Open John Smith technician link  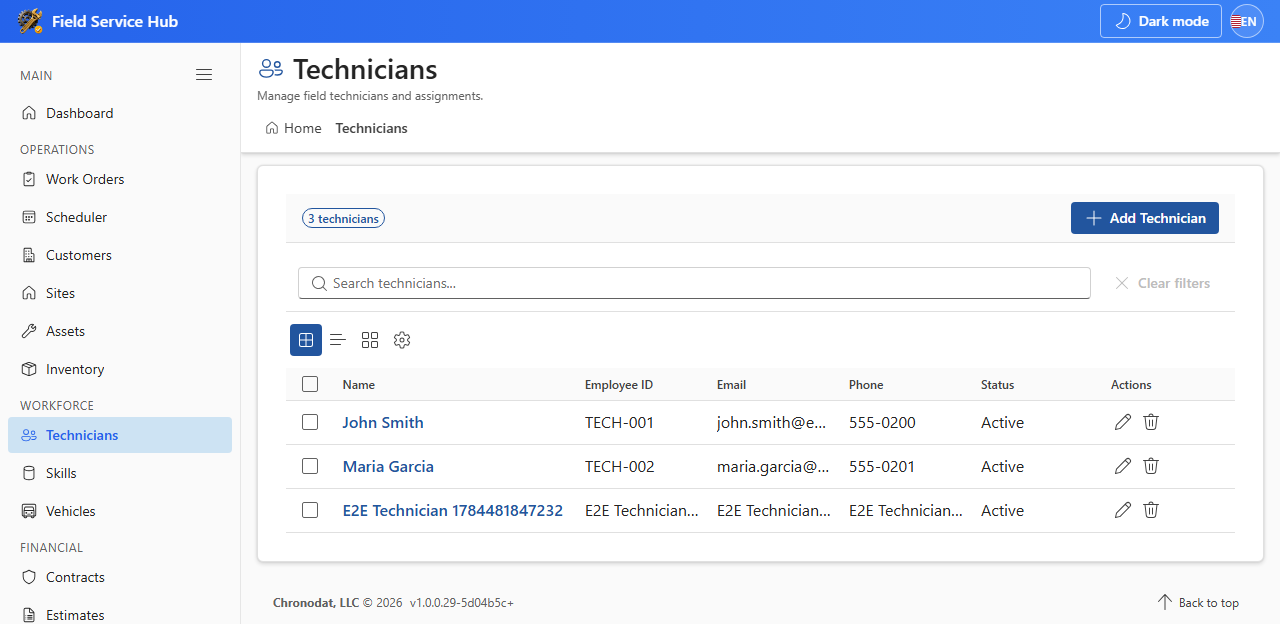pyautogui.click(x=383, y=422)
